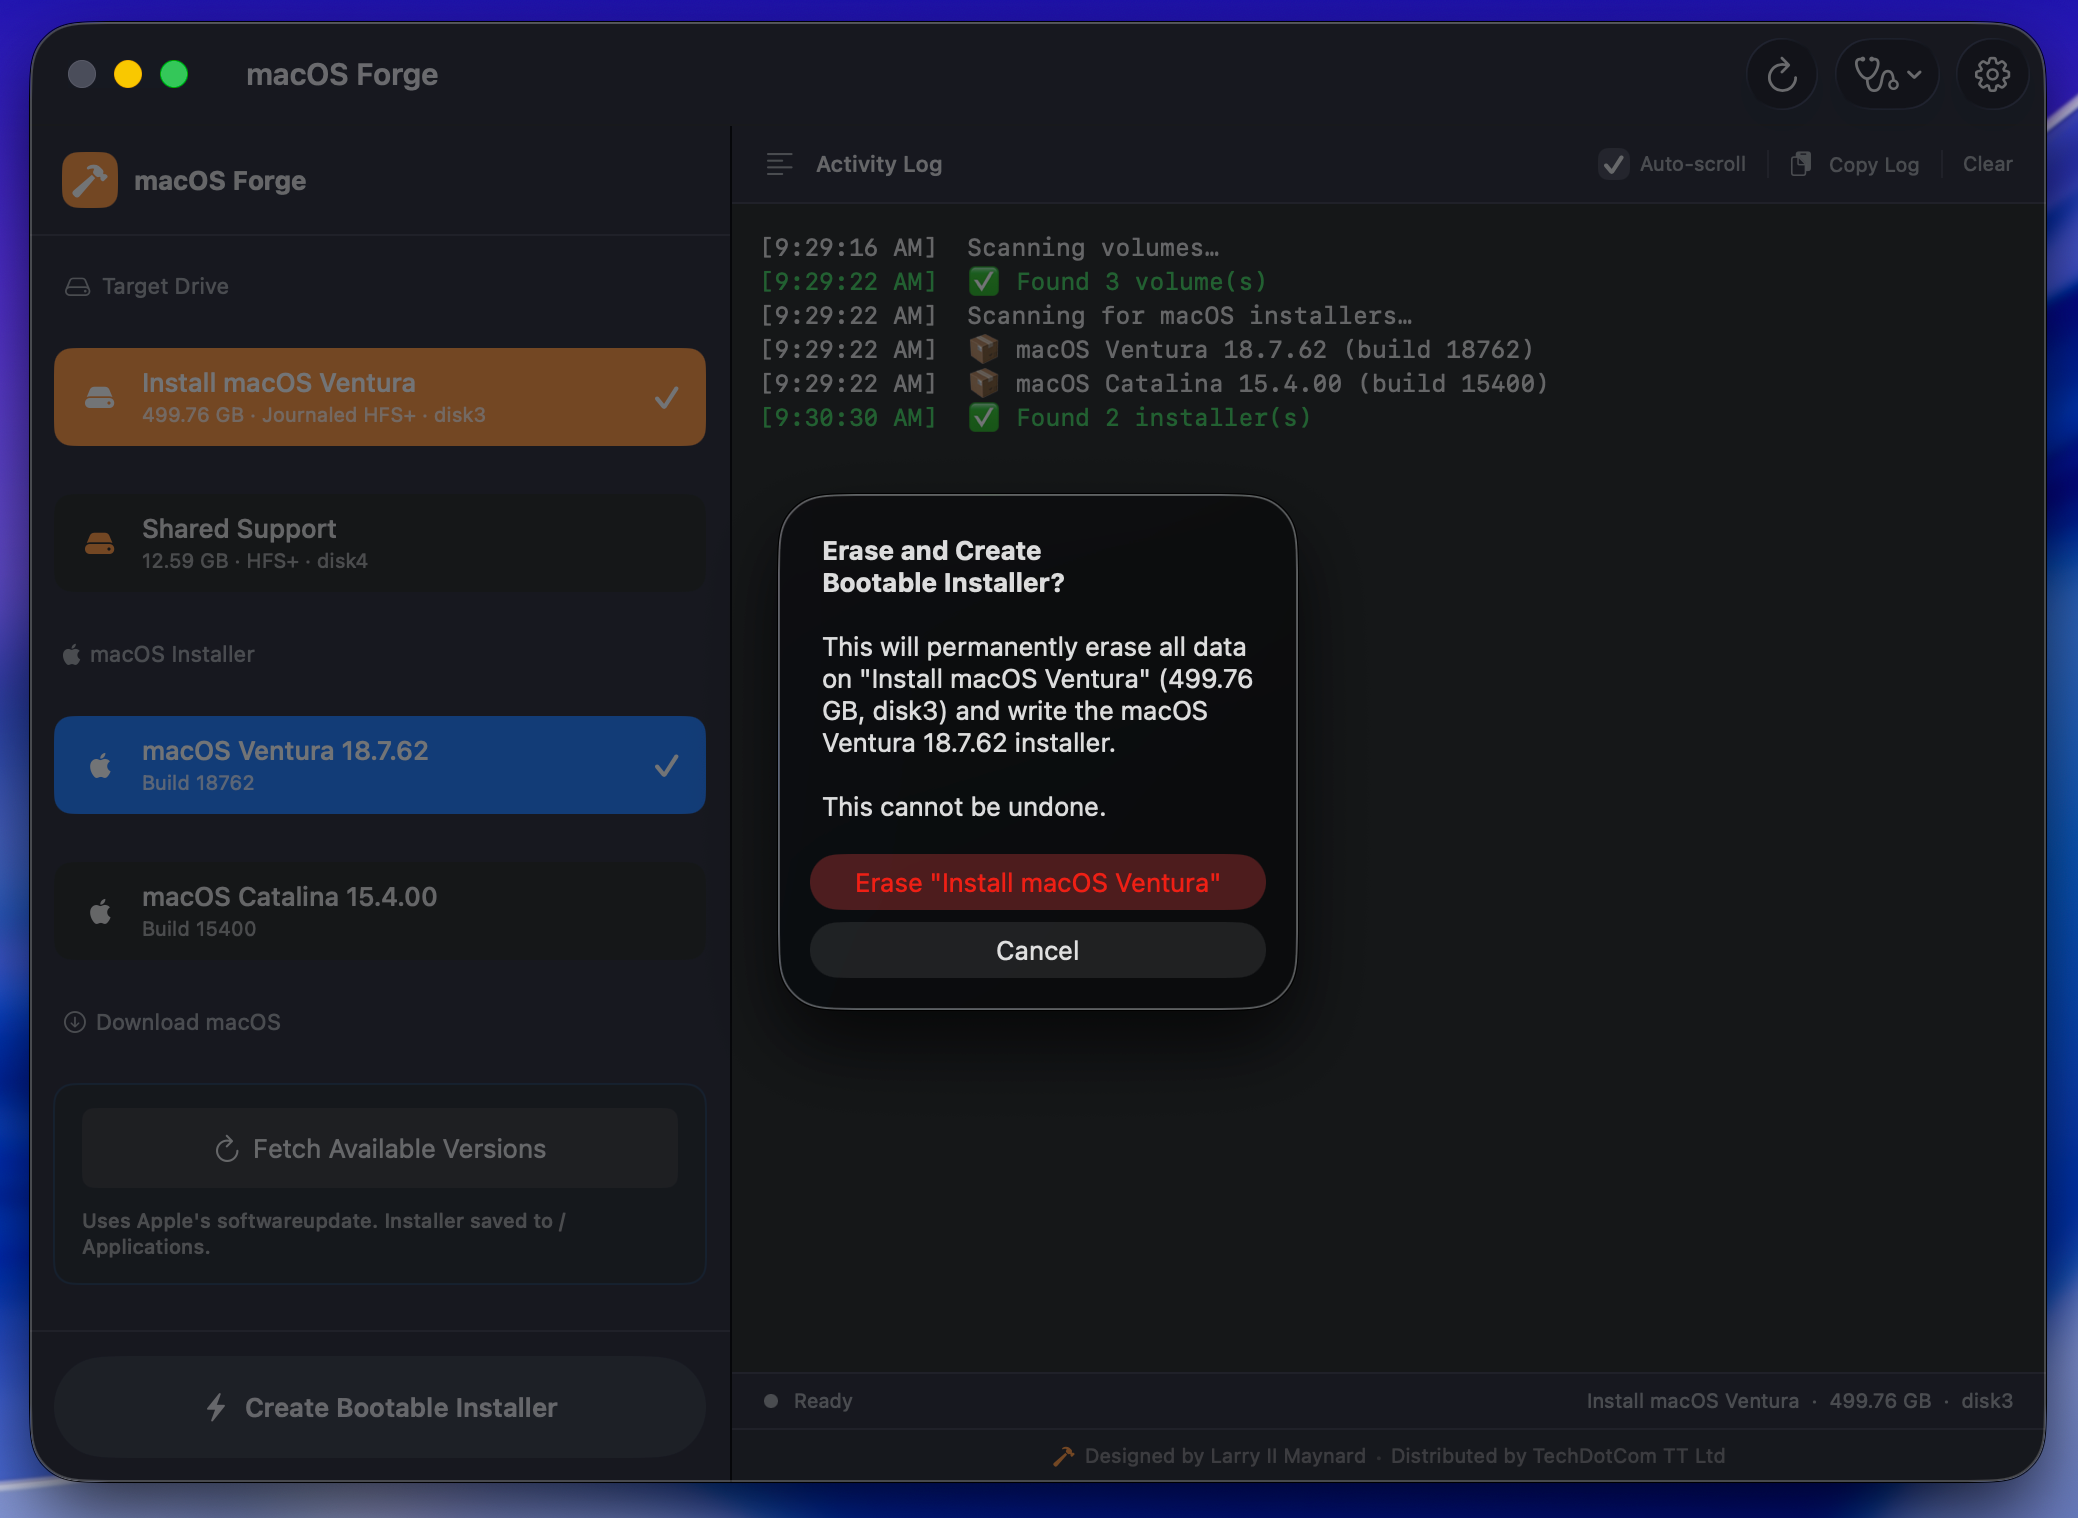This screenshot has width=2078, height=1518.
Task: Open settings gear in title bar
Action: point(1992,75)
